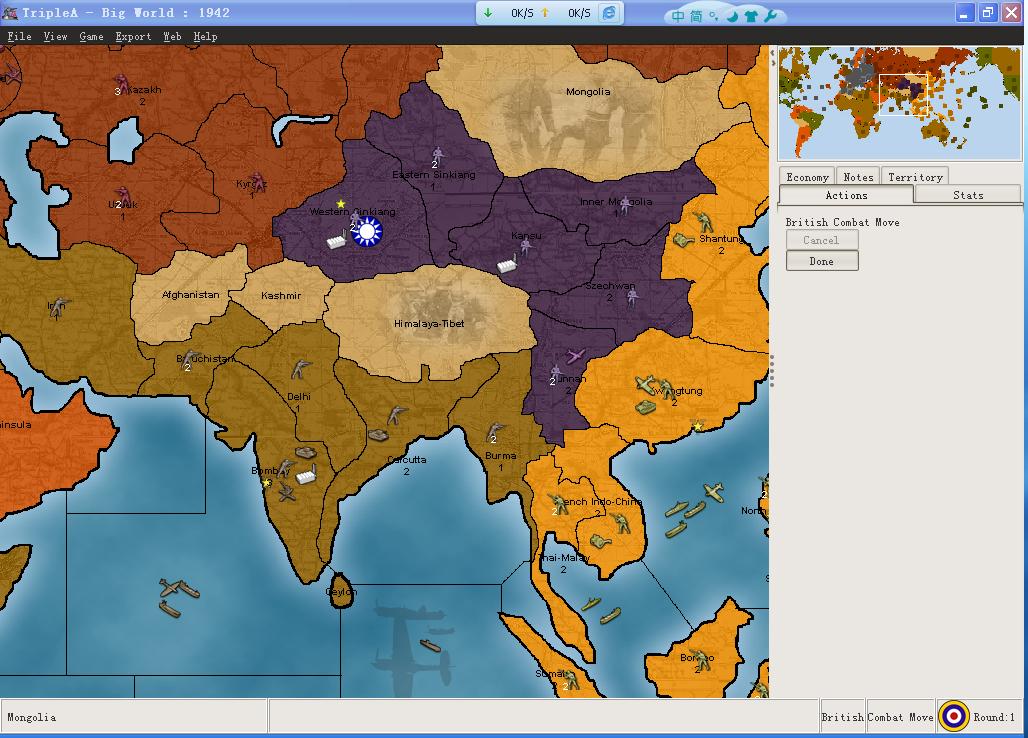Click the Internet Explorer icon in title bar
The image size is (1028, 738).
(x=609, y=13)
